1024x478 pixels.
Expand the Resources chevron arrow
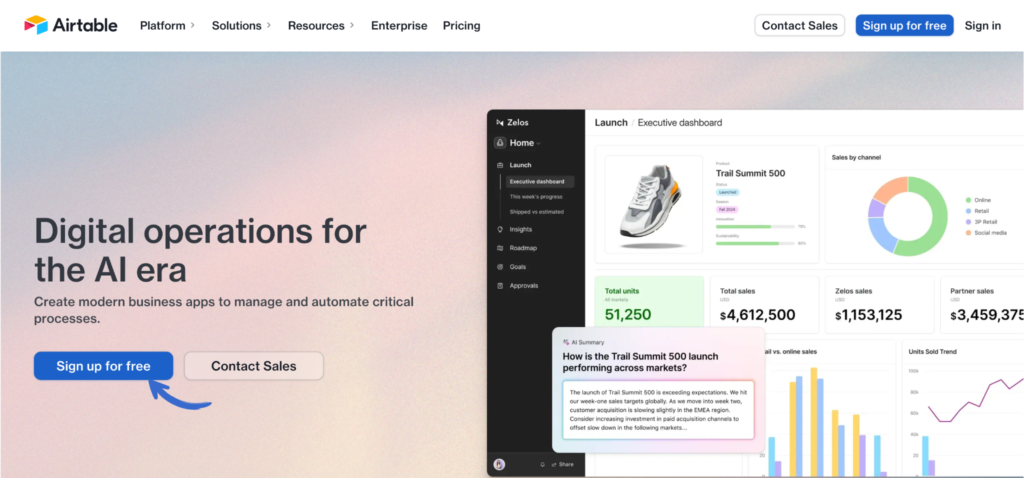tap(352, 25)
